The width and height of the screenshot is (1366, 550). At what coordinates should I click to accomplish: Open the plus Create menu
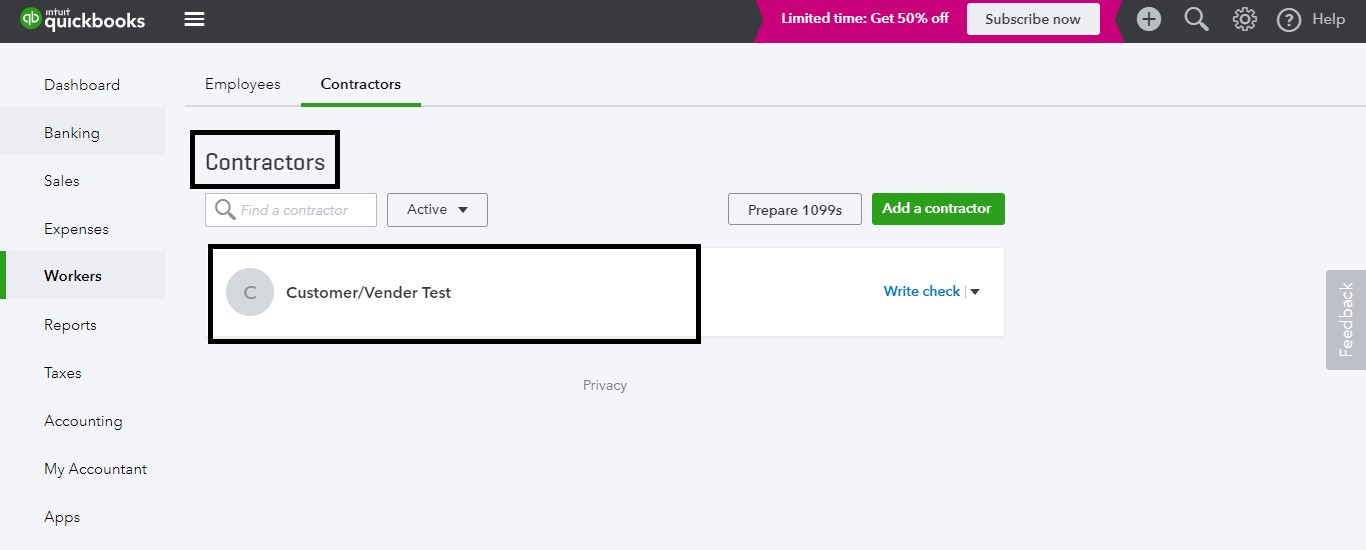tap(1149, 19)
